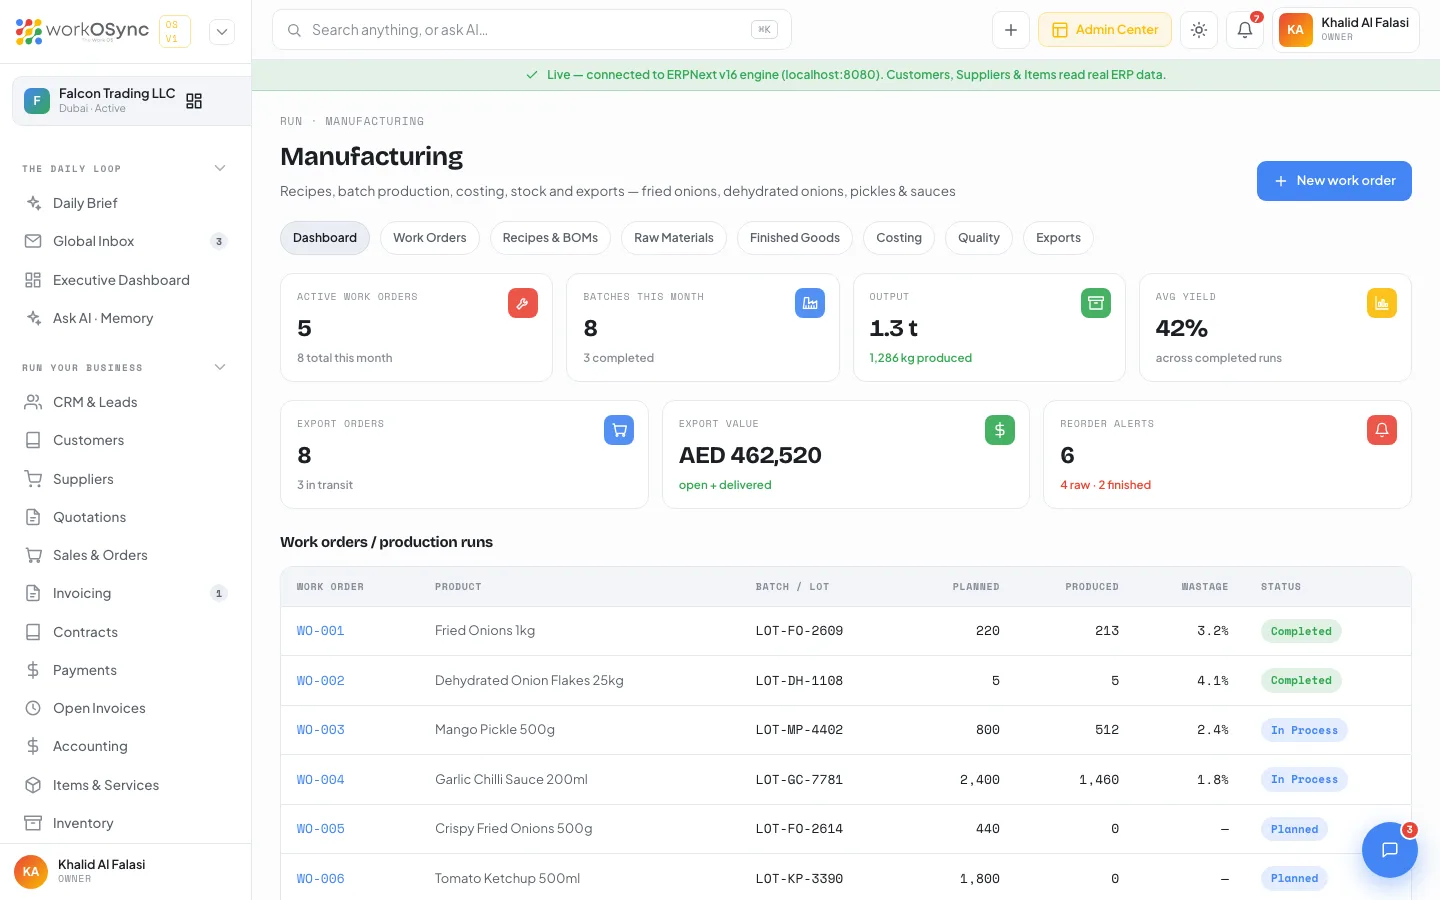Open the Finished Goods tab
Screen dimensions: 1440x900
(x=795, y=238)
